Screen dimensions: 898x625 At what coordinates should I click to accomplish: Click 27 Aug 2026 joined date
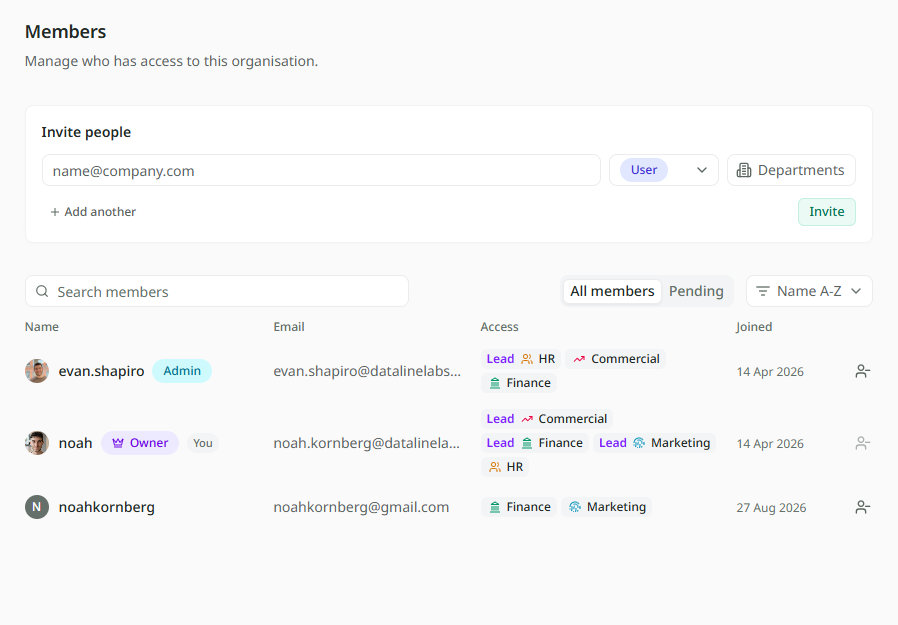(x=771, y=508)
